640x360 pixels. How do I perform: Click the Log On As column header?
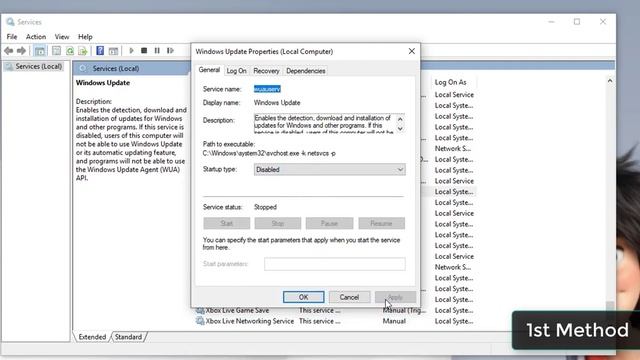pyautogui.click(x=450, y=82)
